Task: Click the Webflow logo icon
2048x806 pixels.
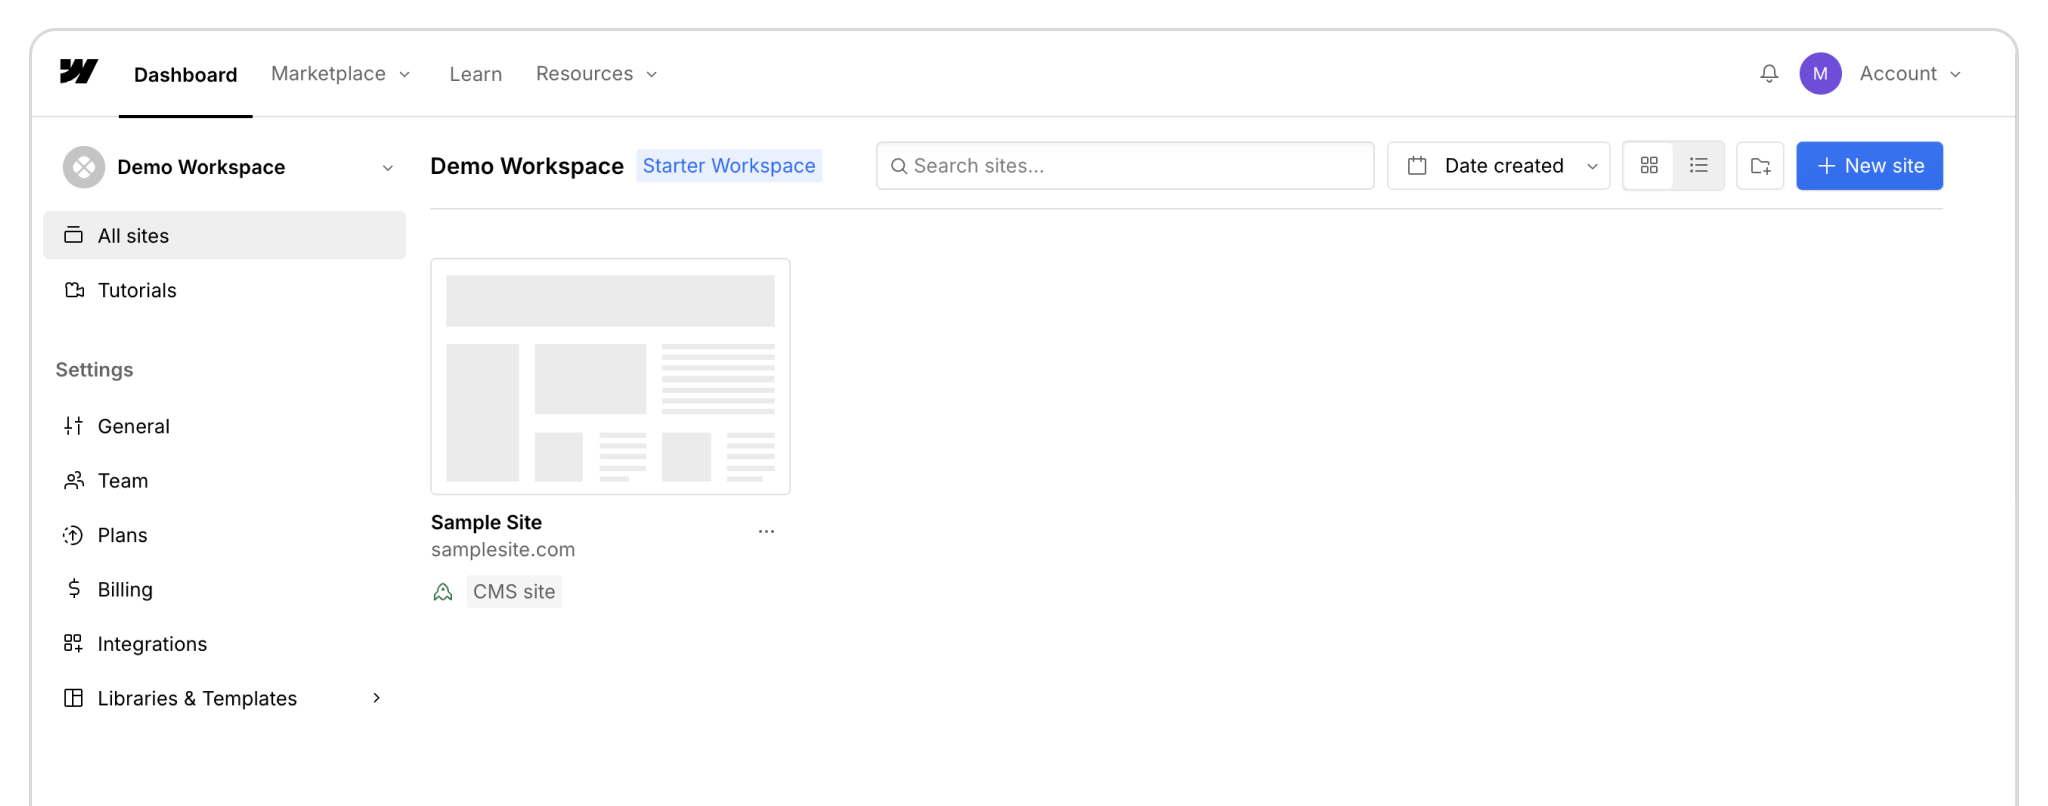Action: tap(79, 72)
